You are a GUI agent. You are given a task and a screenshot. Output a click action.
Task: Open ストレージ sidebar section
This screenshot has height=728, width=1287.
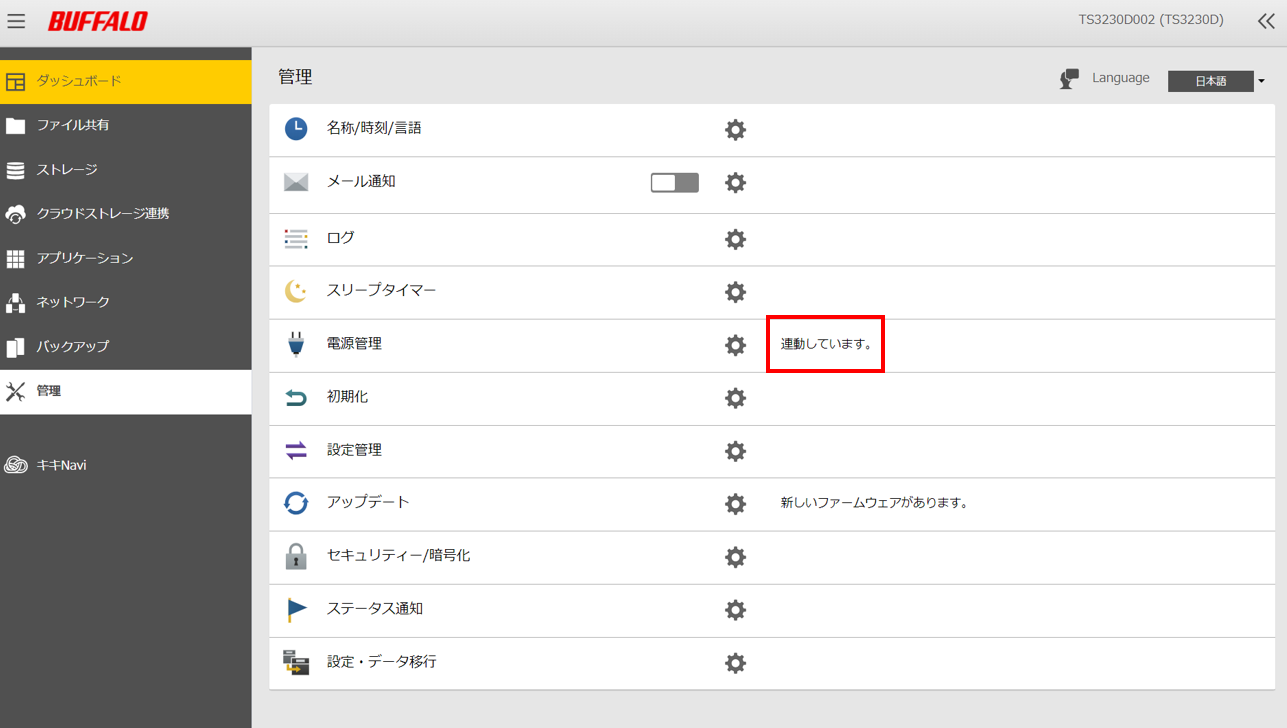coord(67,170)
